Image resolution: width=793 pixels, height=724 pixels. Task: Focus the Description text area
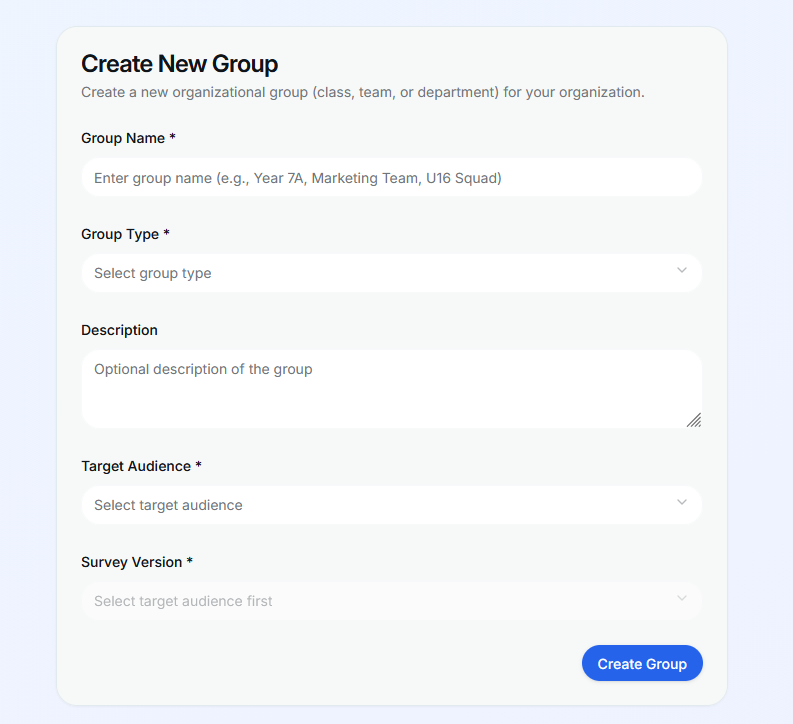pos(391,388)
